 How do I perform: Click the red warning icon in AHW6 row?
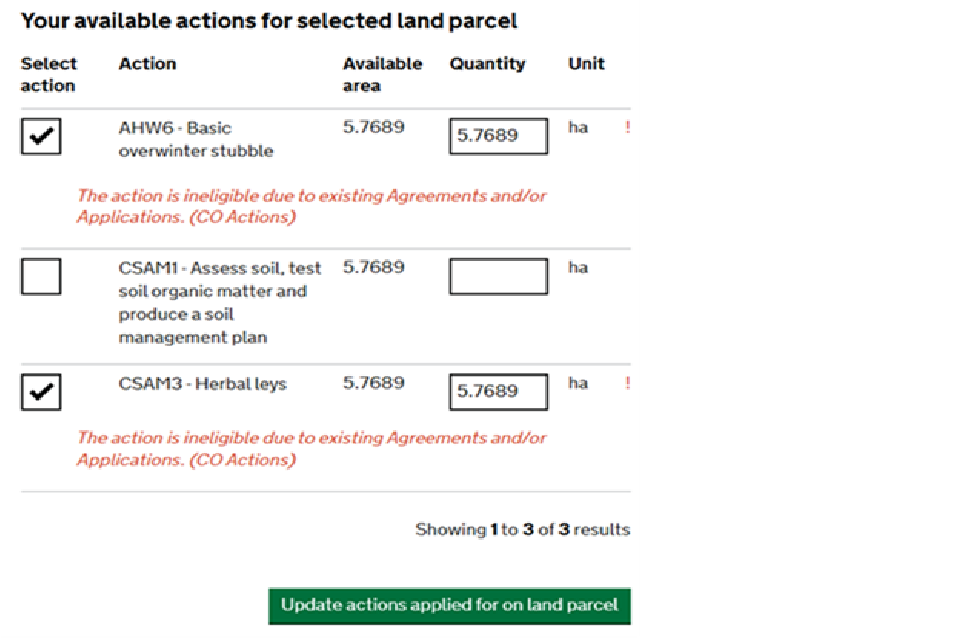coord(627,128)
